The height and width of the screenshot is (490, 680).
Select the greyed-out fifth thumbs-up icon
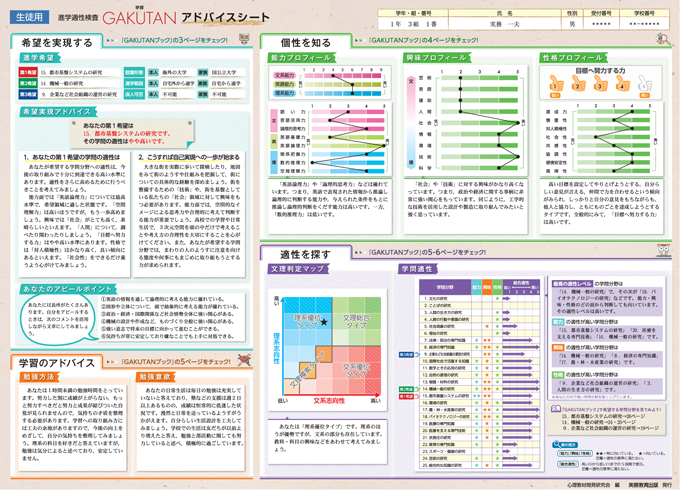click(645, 84)
